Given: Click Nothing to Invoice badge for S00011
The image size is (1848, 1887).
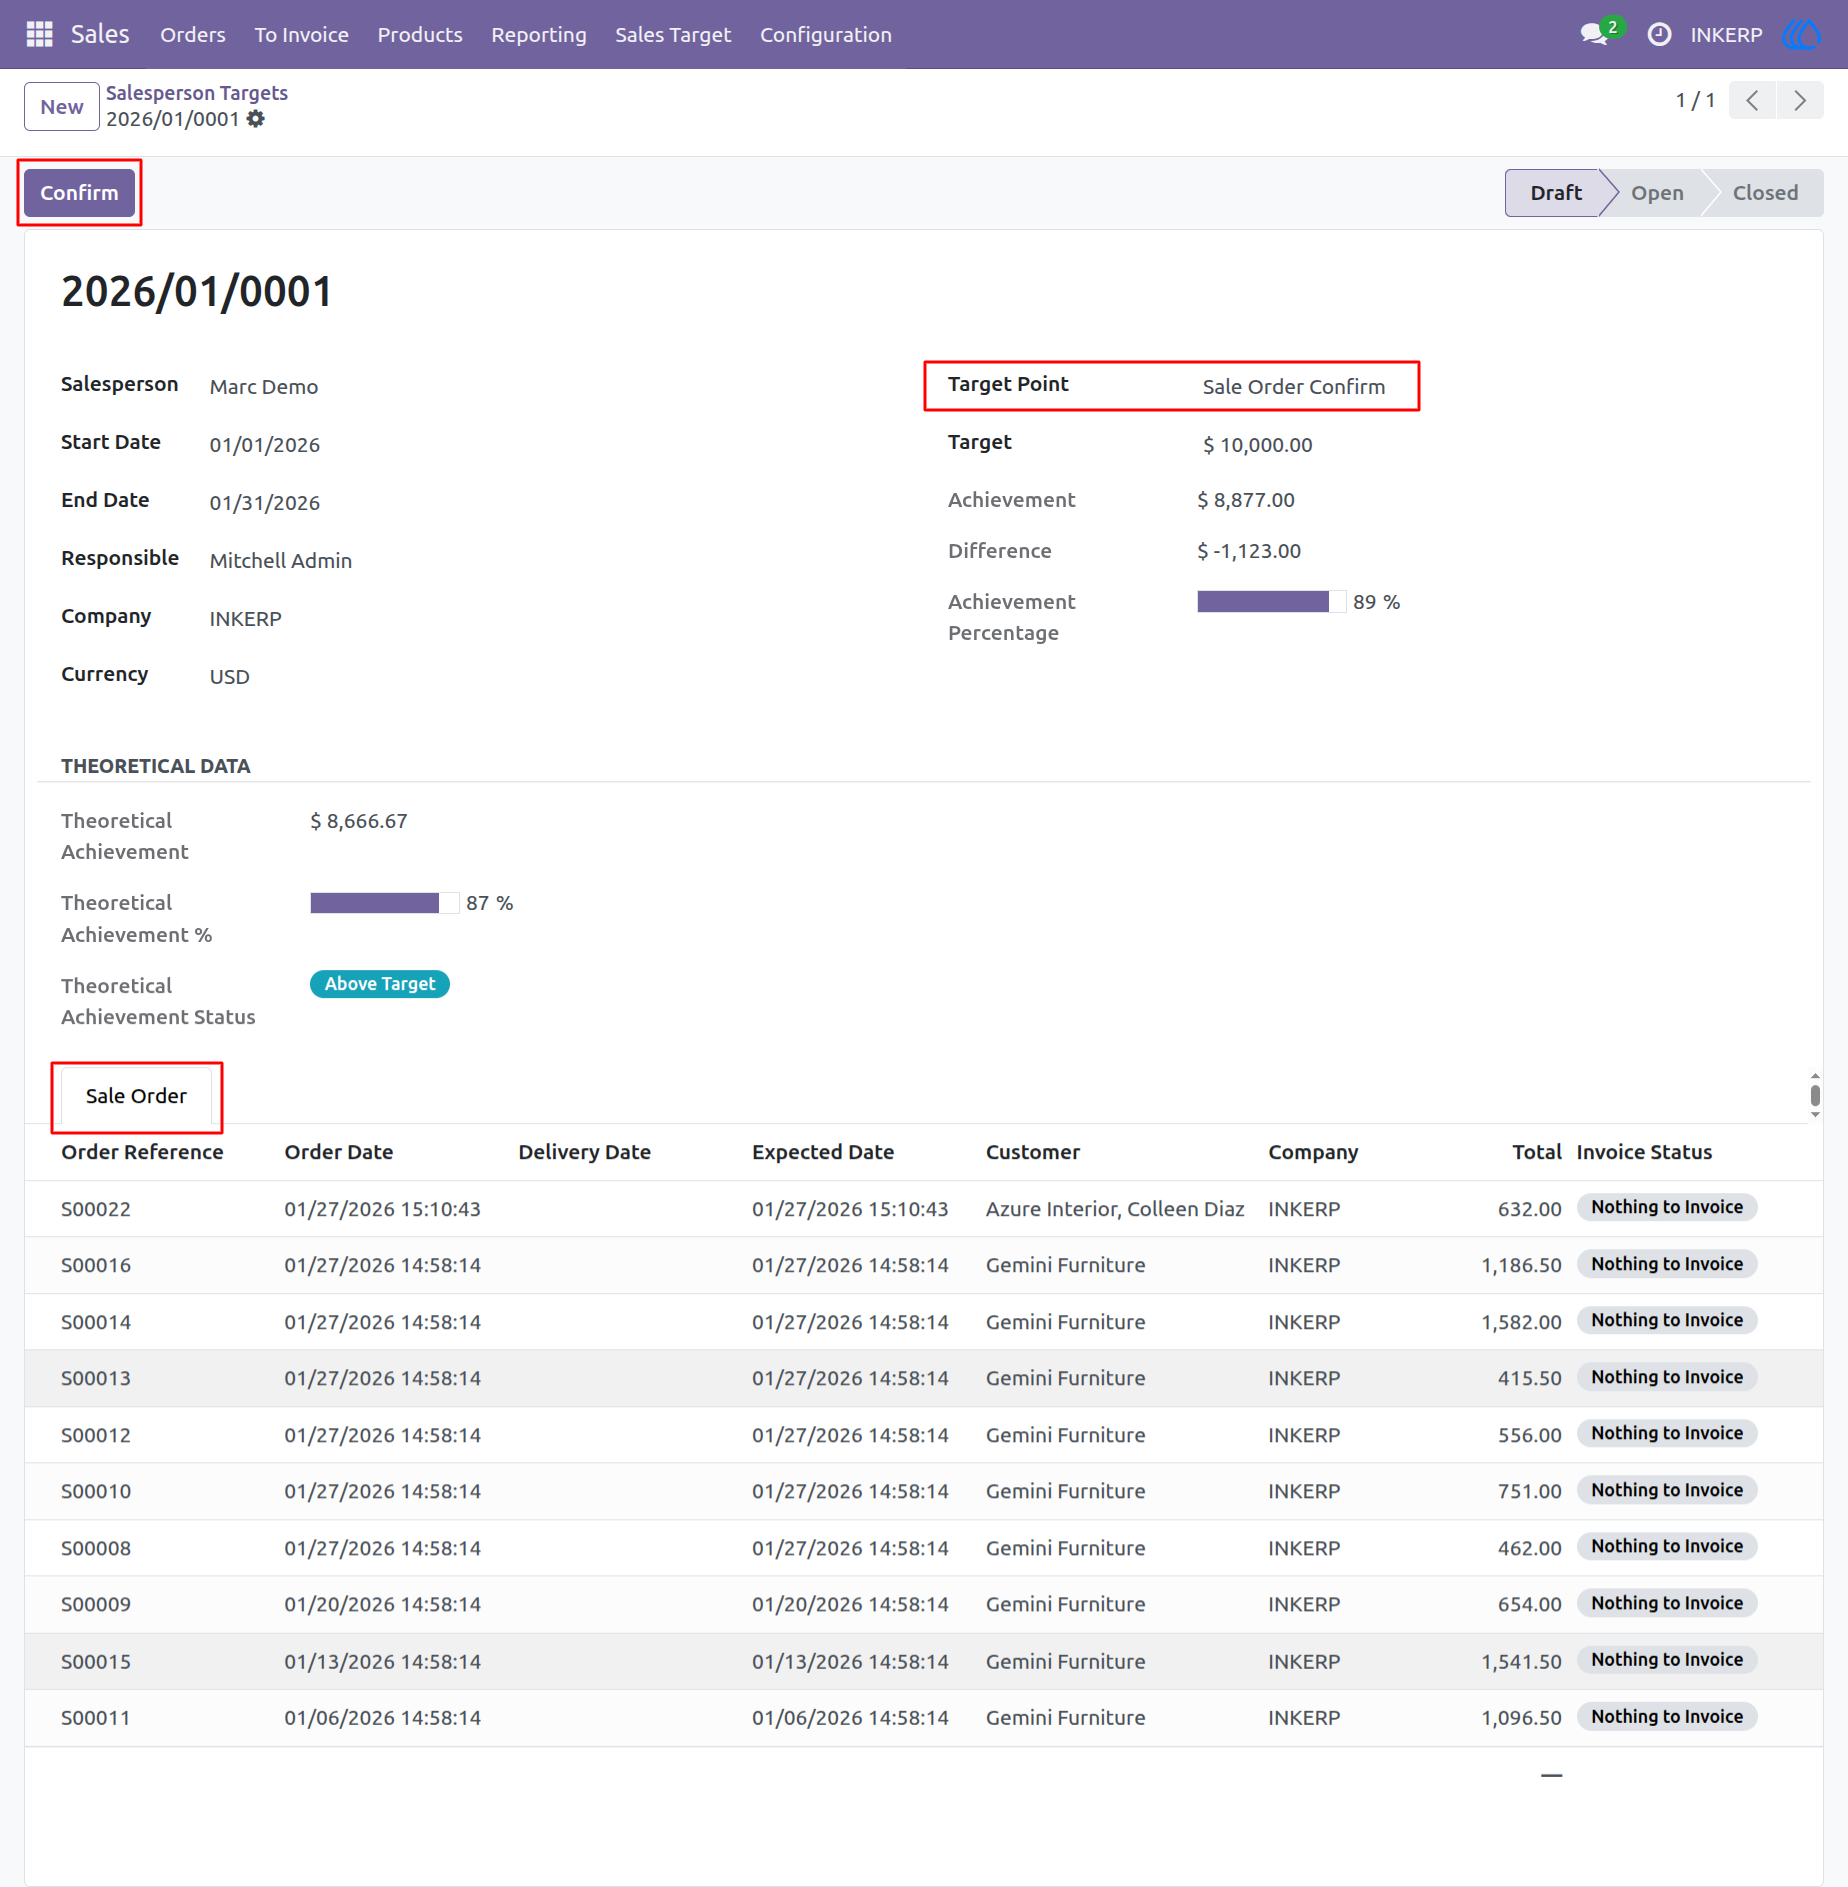Looking at the screenshot, I should (x=1667, y=1716).
